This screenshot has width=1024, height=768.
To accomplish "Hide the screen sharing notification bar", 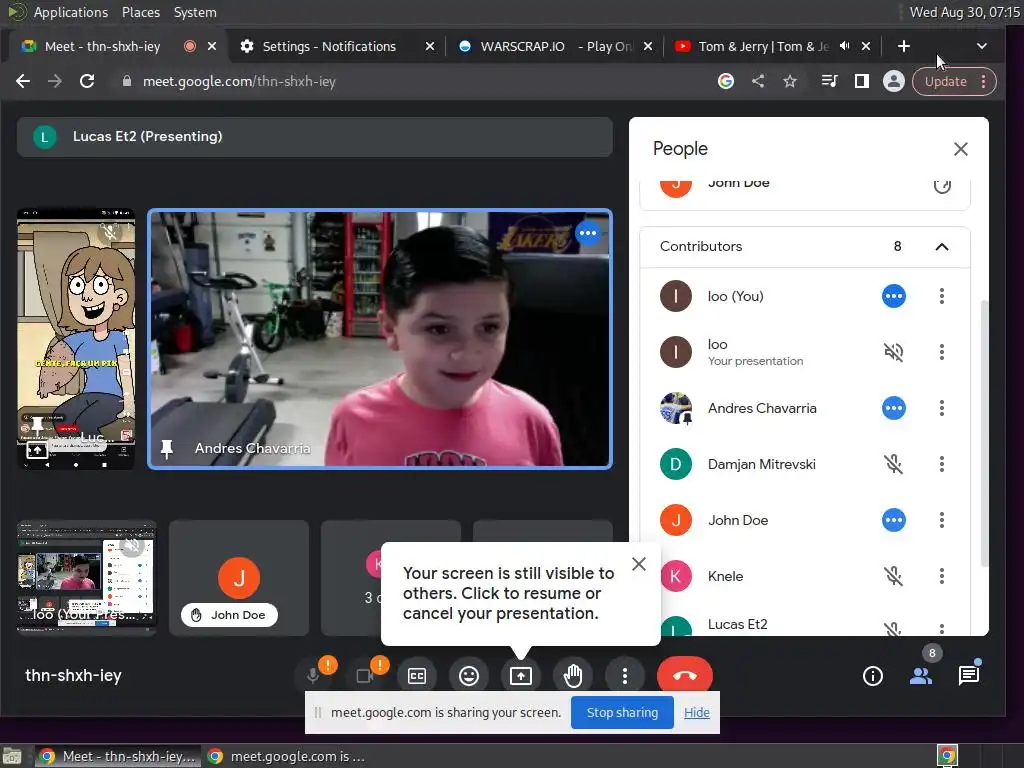I will pyautogui.click(x=696, y=712).
